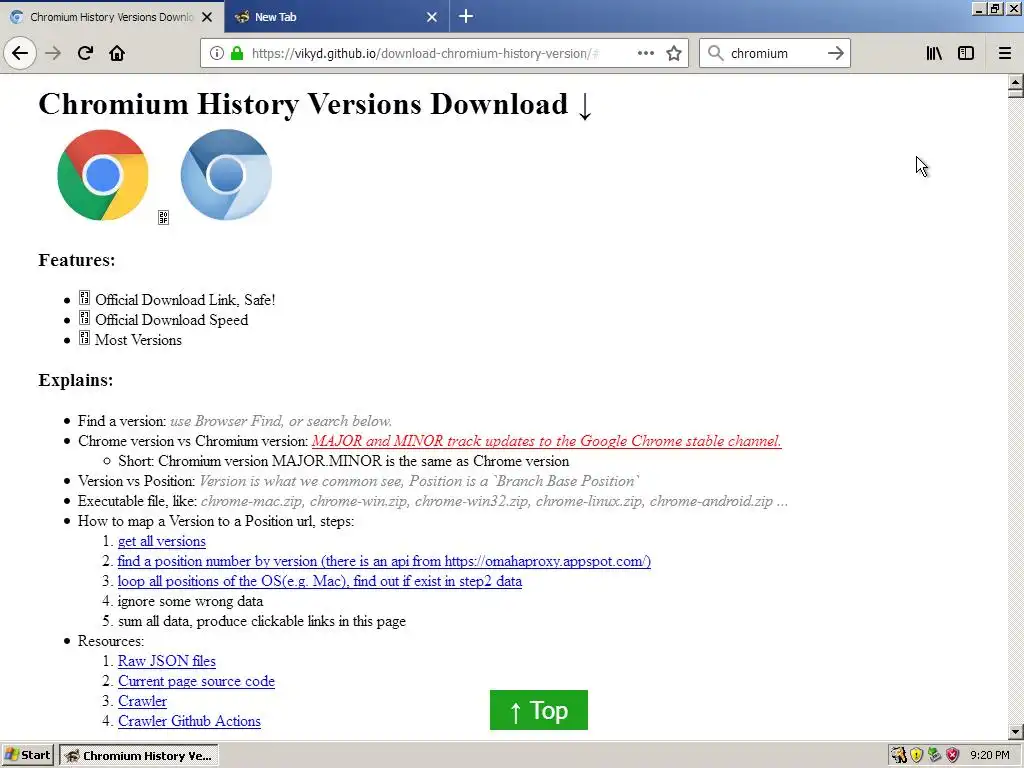
Task: Click the network computers tray icon
Action: [935, 755]
